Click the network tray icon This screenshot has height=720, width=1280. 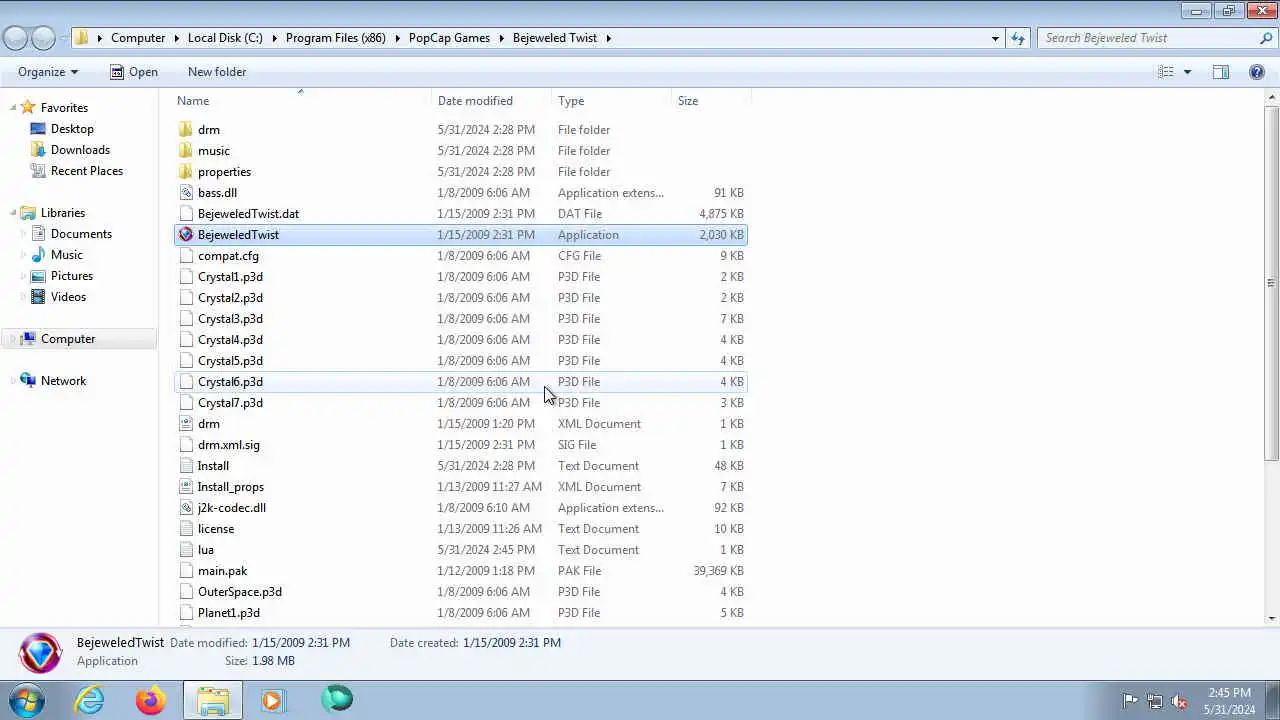coord(1155,701)
